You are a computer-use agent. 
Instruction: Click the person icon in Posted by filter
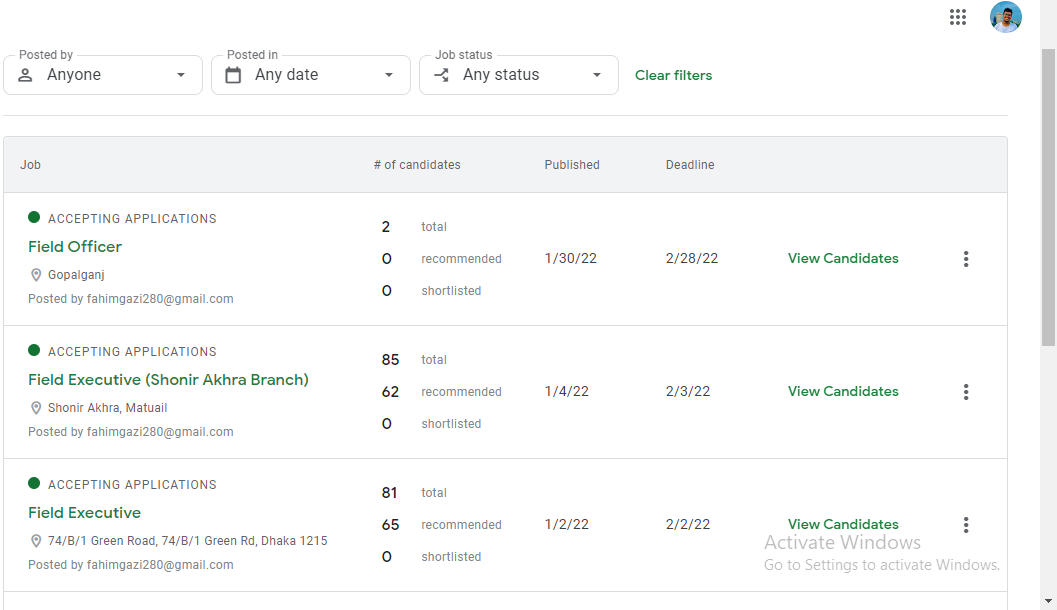[25, 75]
